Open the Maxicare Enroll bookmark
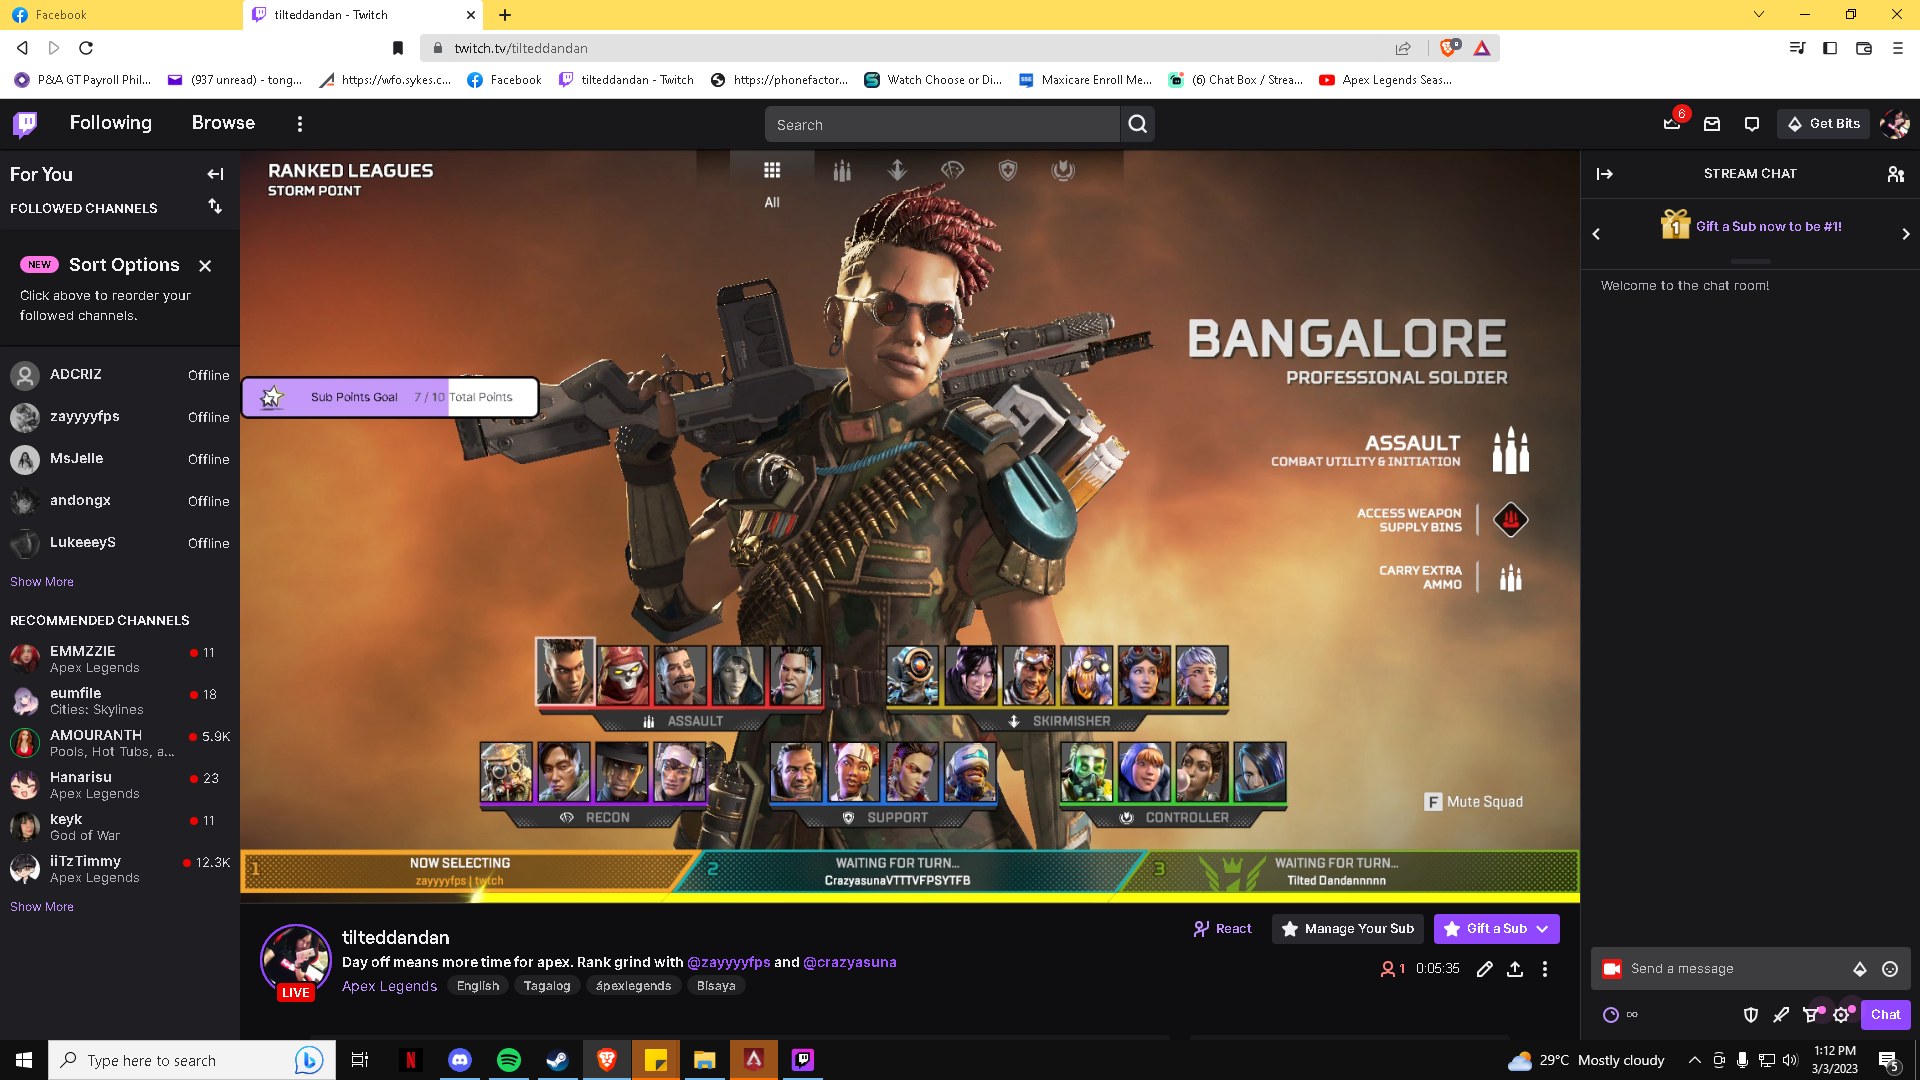 1086,80
